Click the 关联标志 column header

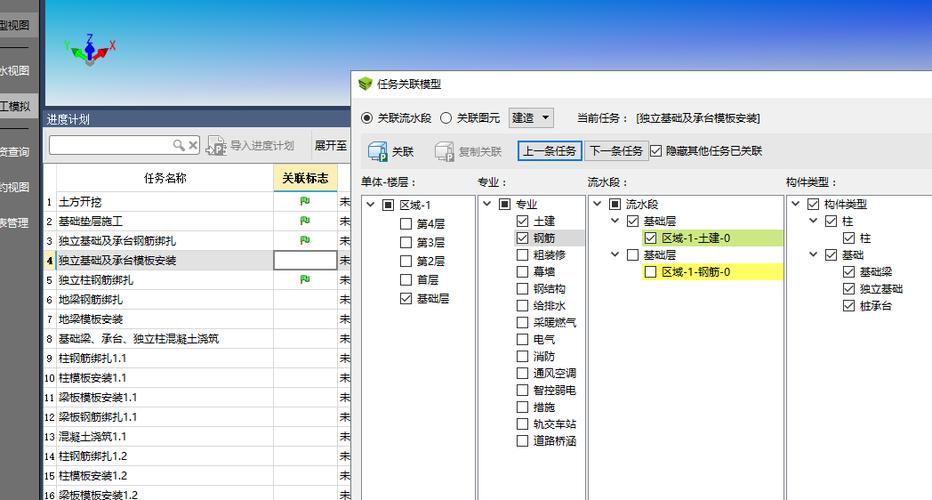(305, 178)
